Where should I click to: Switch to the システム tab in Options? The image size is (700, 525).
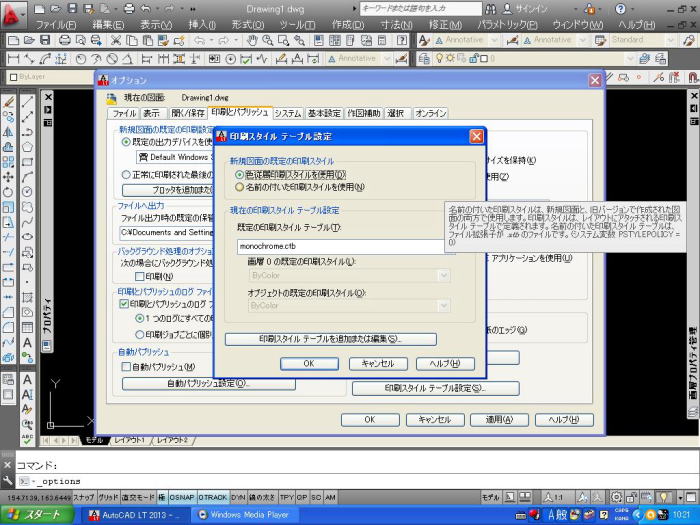288,113
